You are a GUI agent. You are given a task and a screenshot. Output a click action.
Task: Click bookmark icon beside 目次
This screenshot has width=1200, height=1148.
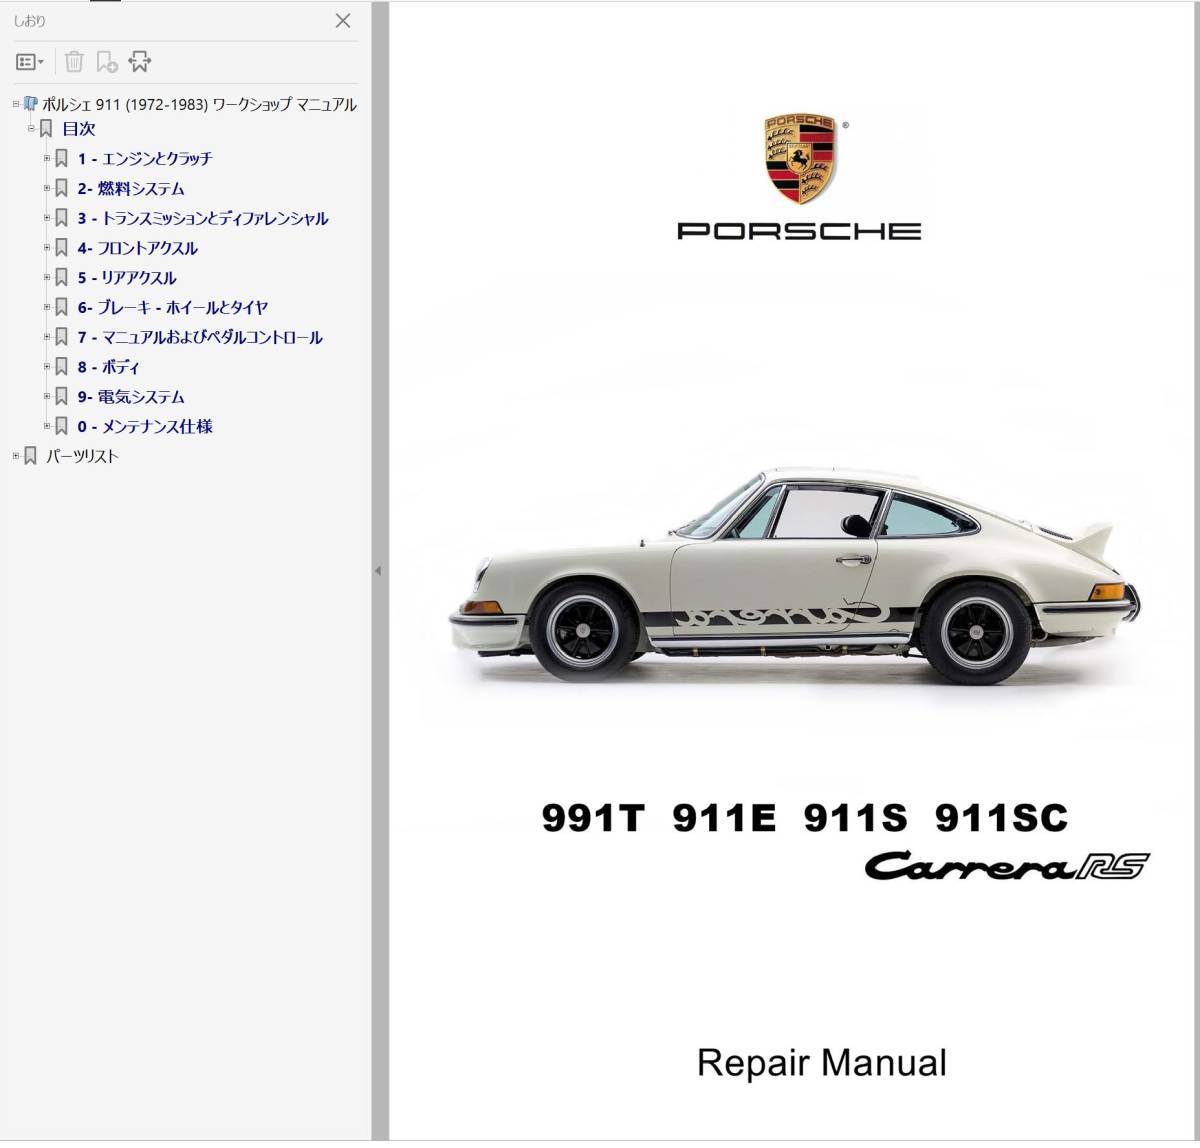click(x=46, y=128)
